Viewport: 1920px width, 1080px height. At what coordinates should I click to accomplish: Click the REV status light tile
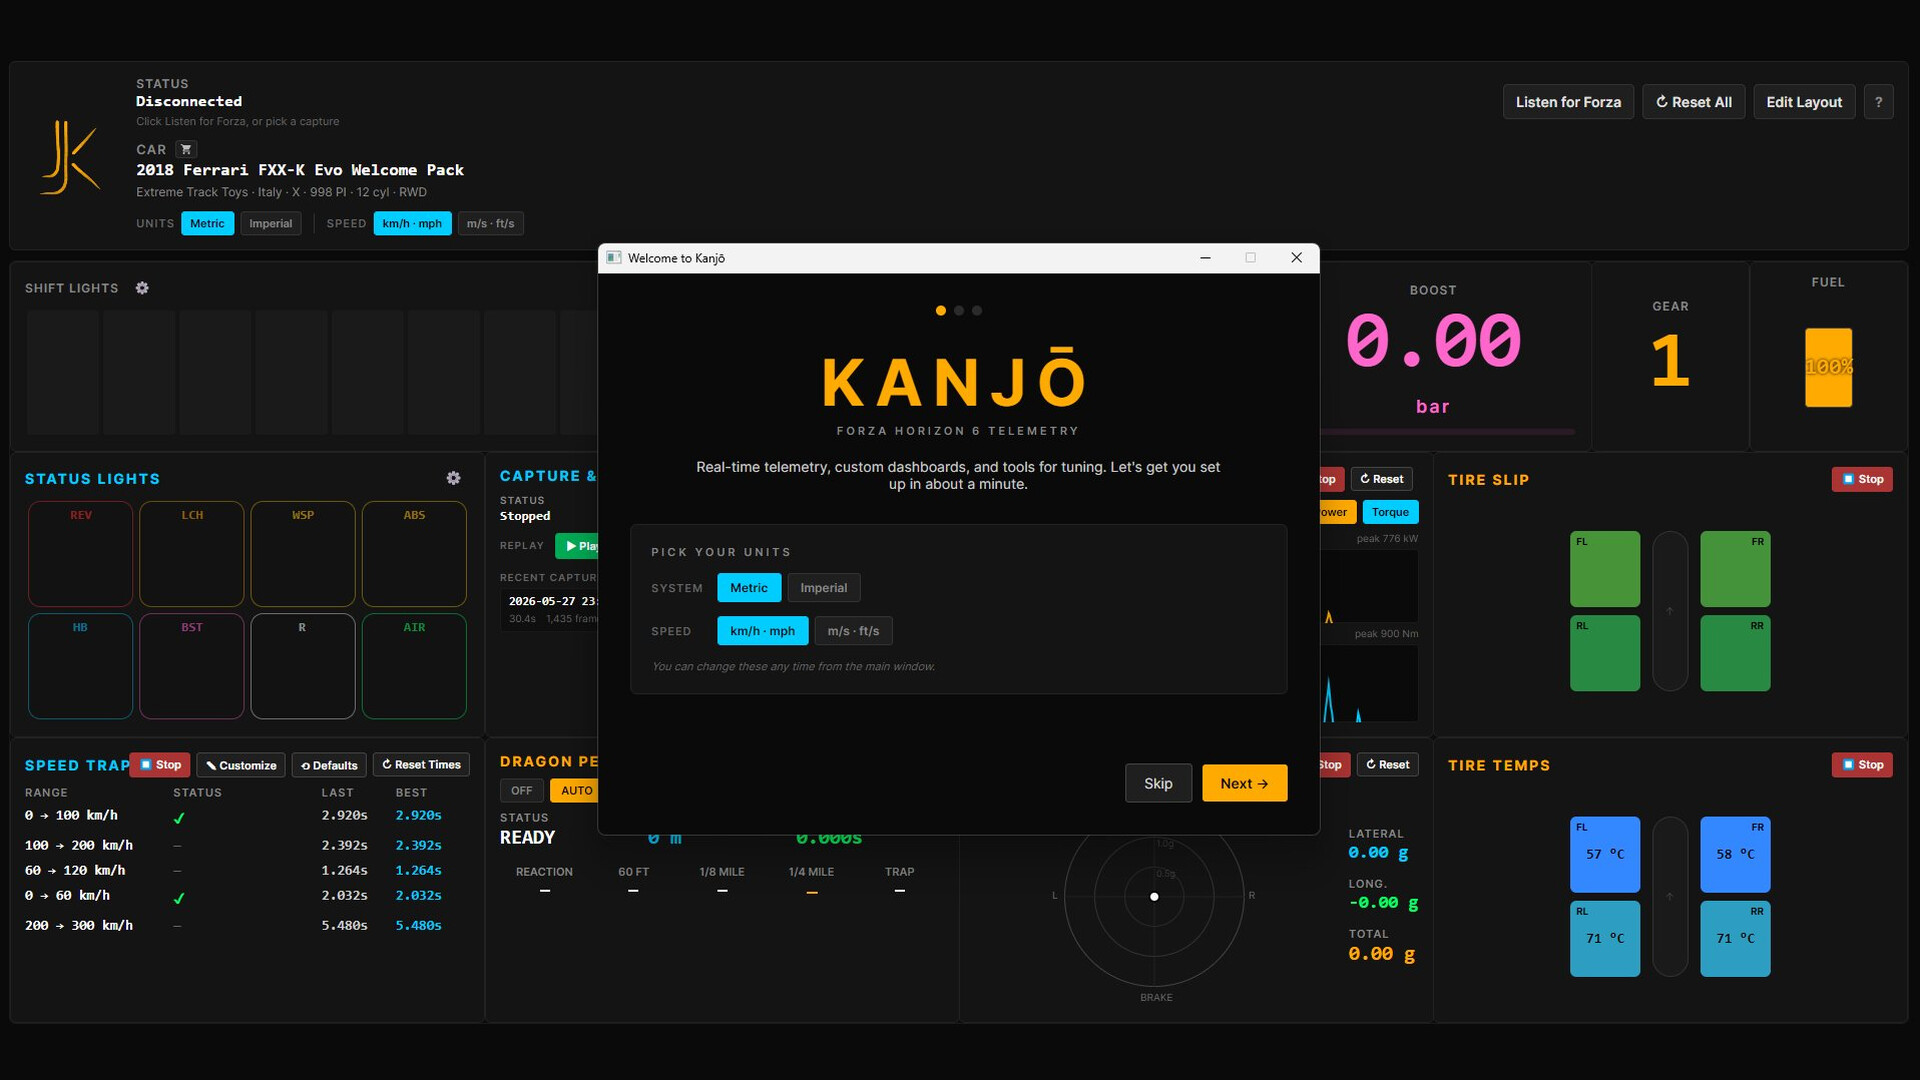81,554
